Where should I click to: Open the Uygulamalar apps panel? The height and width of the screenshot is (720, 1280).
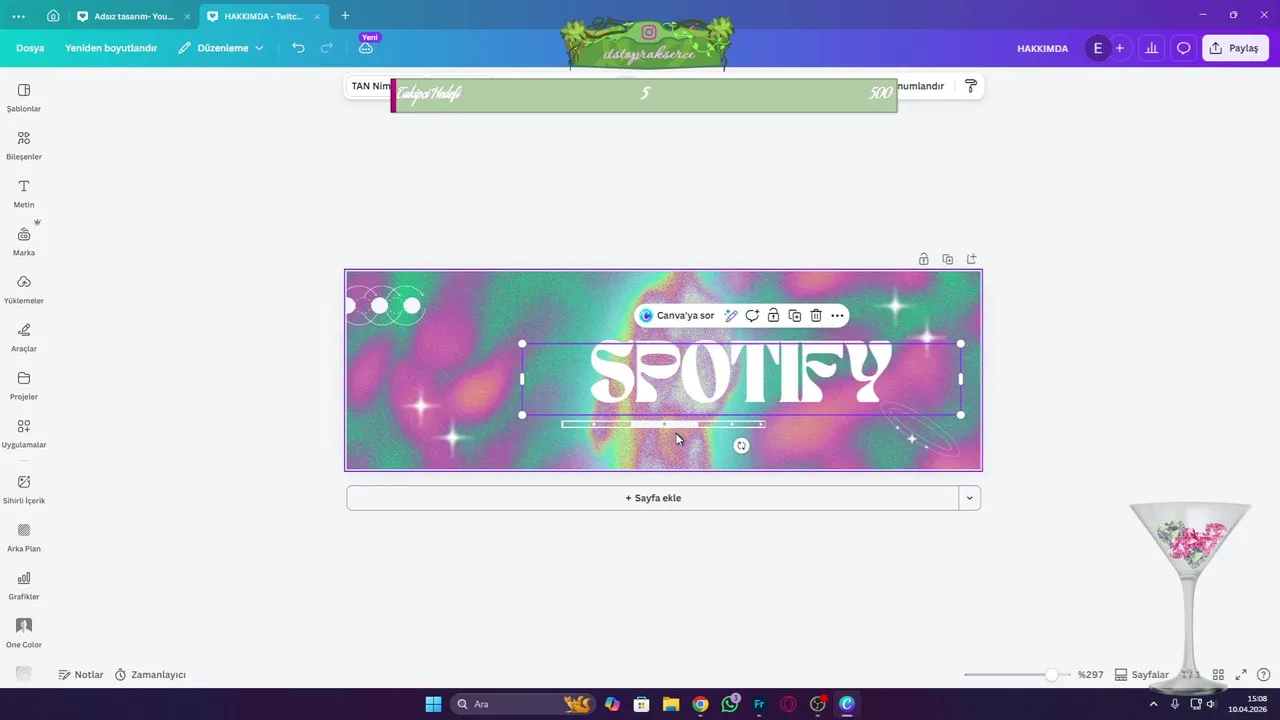[x=24, y=433]
